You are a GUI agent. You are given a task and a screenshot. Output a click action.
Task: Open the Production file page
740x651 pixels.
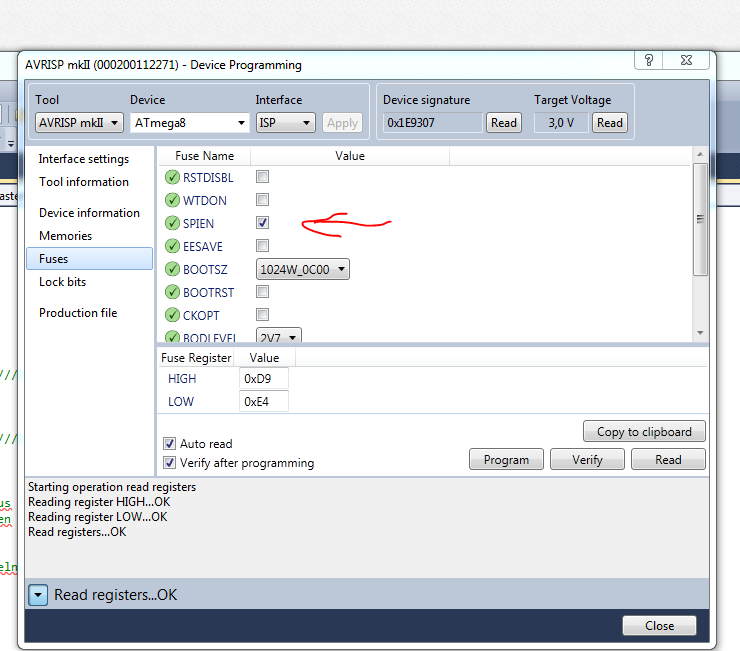pyautogui.click(x=78, y=313)
